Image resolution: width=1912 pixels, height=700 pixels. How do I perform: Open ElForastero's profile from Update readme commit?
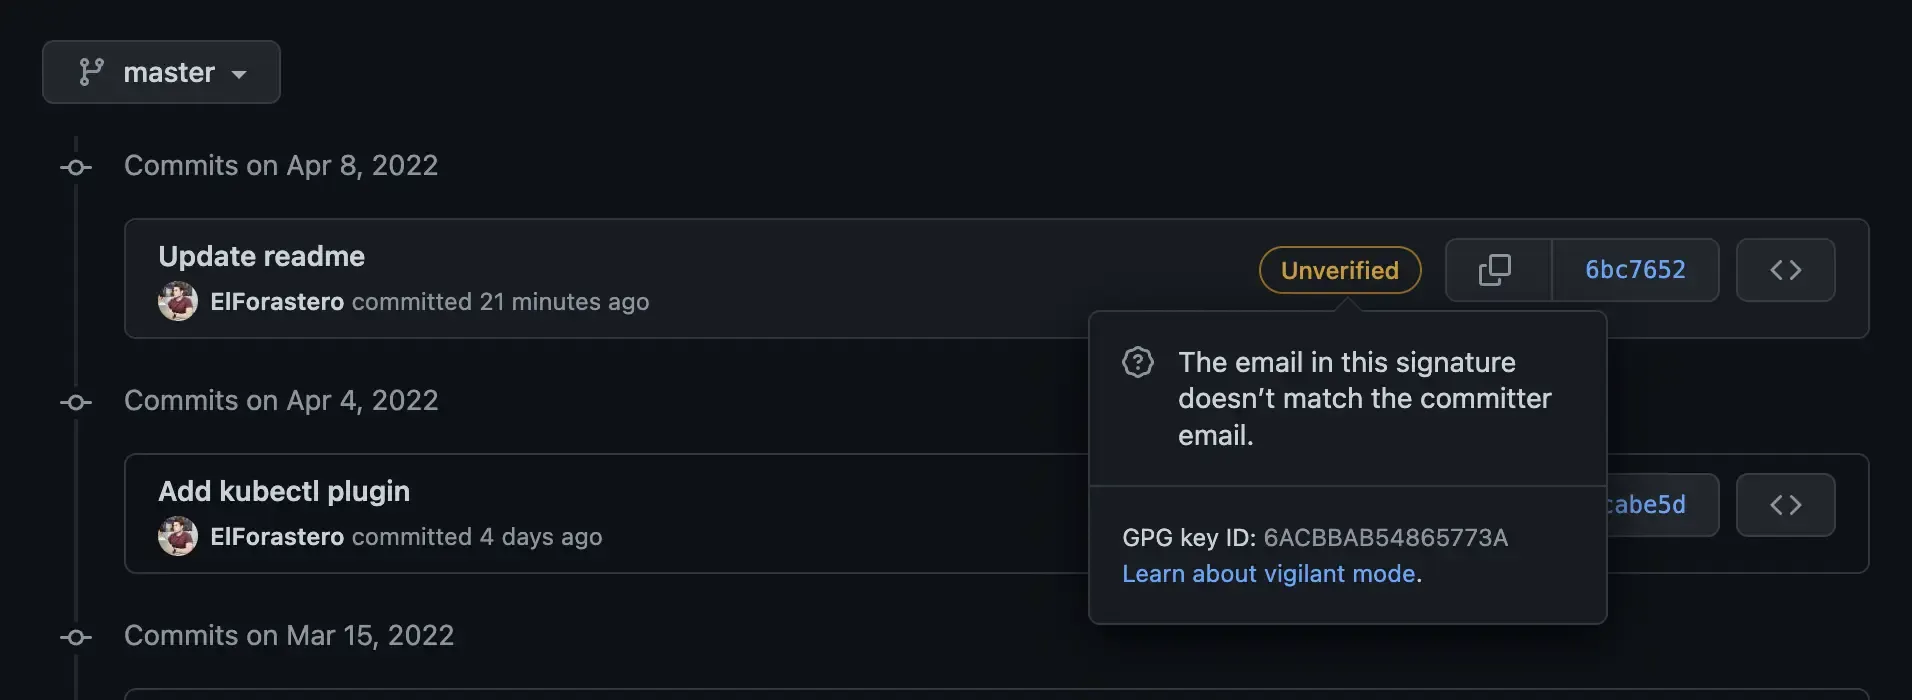277,301
